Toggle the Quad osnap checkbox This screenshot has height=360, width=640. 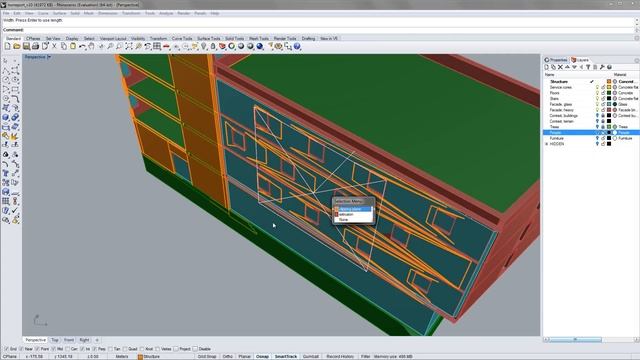(125, 349)
